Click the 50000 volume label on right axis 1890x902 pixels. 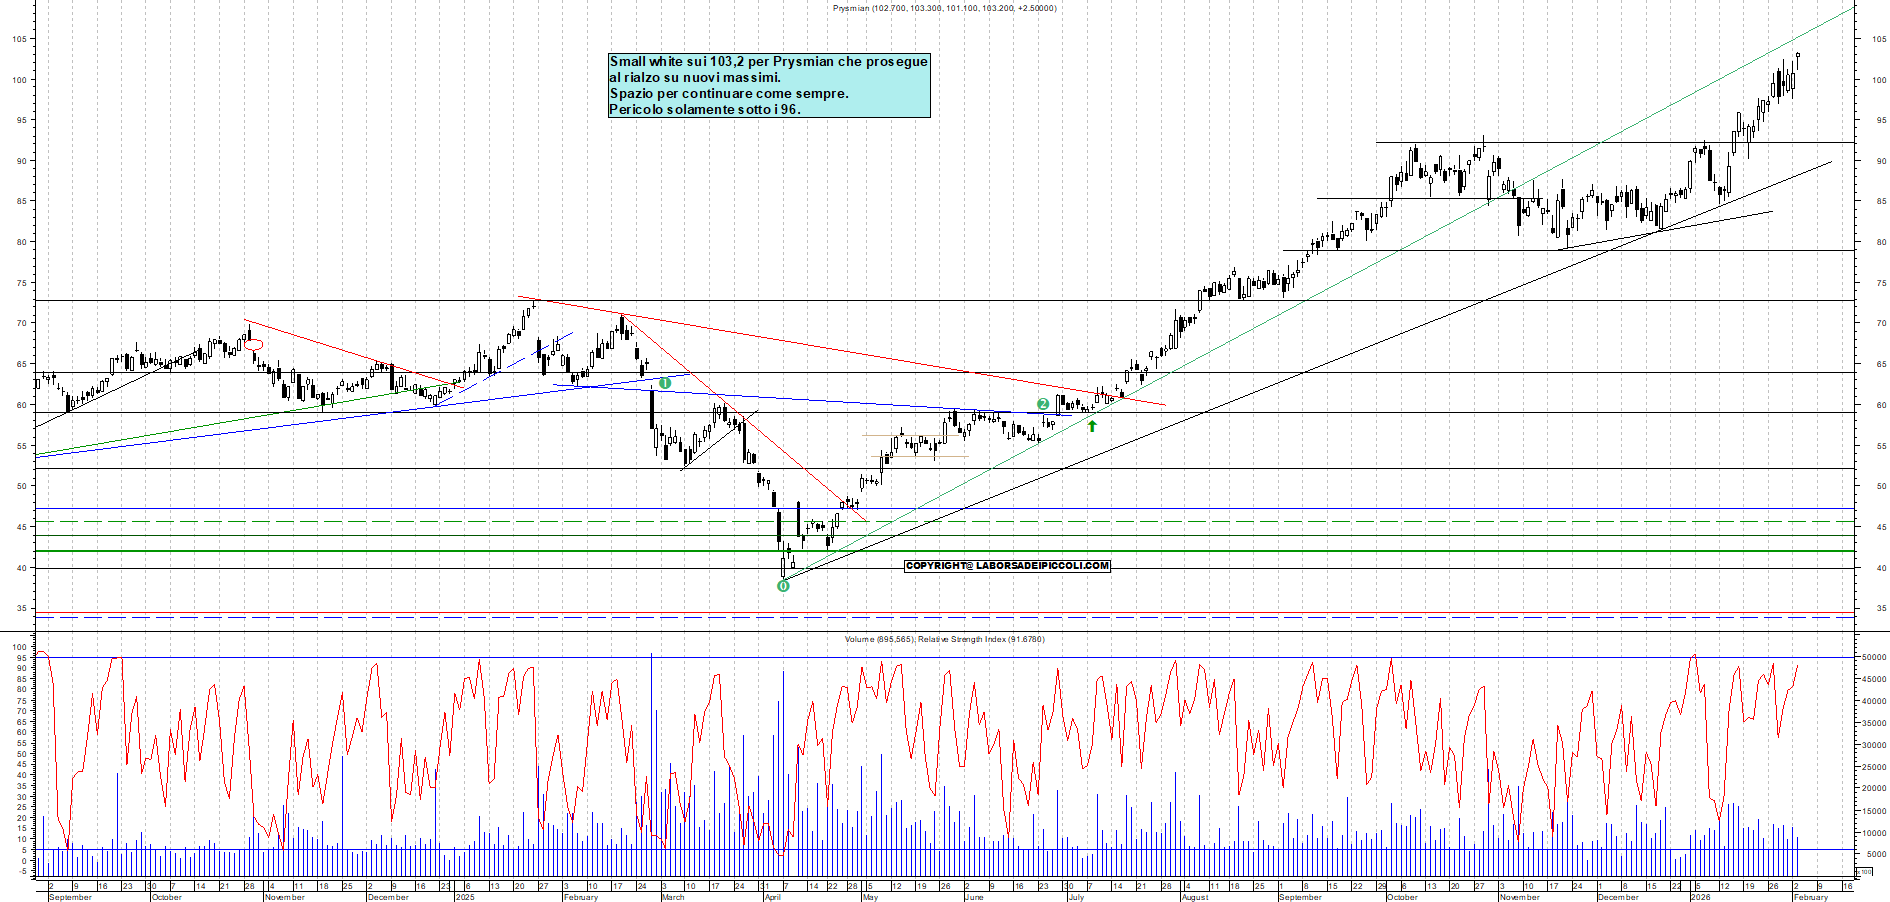click(1874, 657)
